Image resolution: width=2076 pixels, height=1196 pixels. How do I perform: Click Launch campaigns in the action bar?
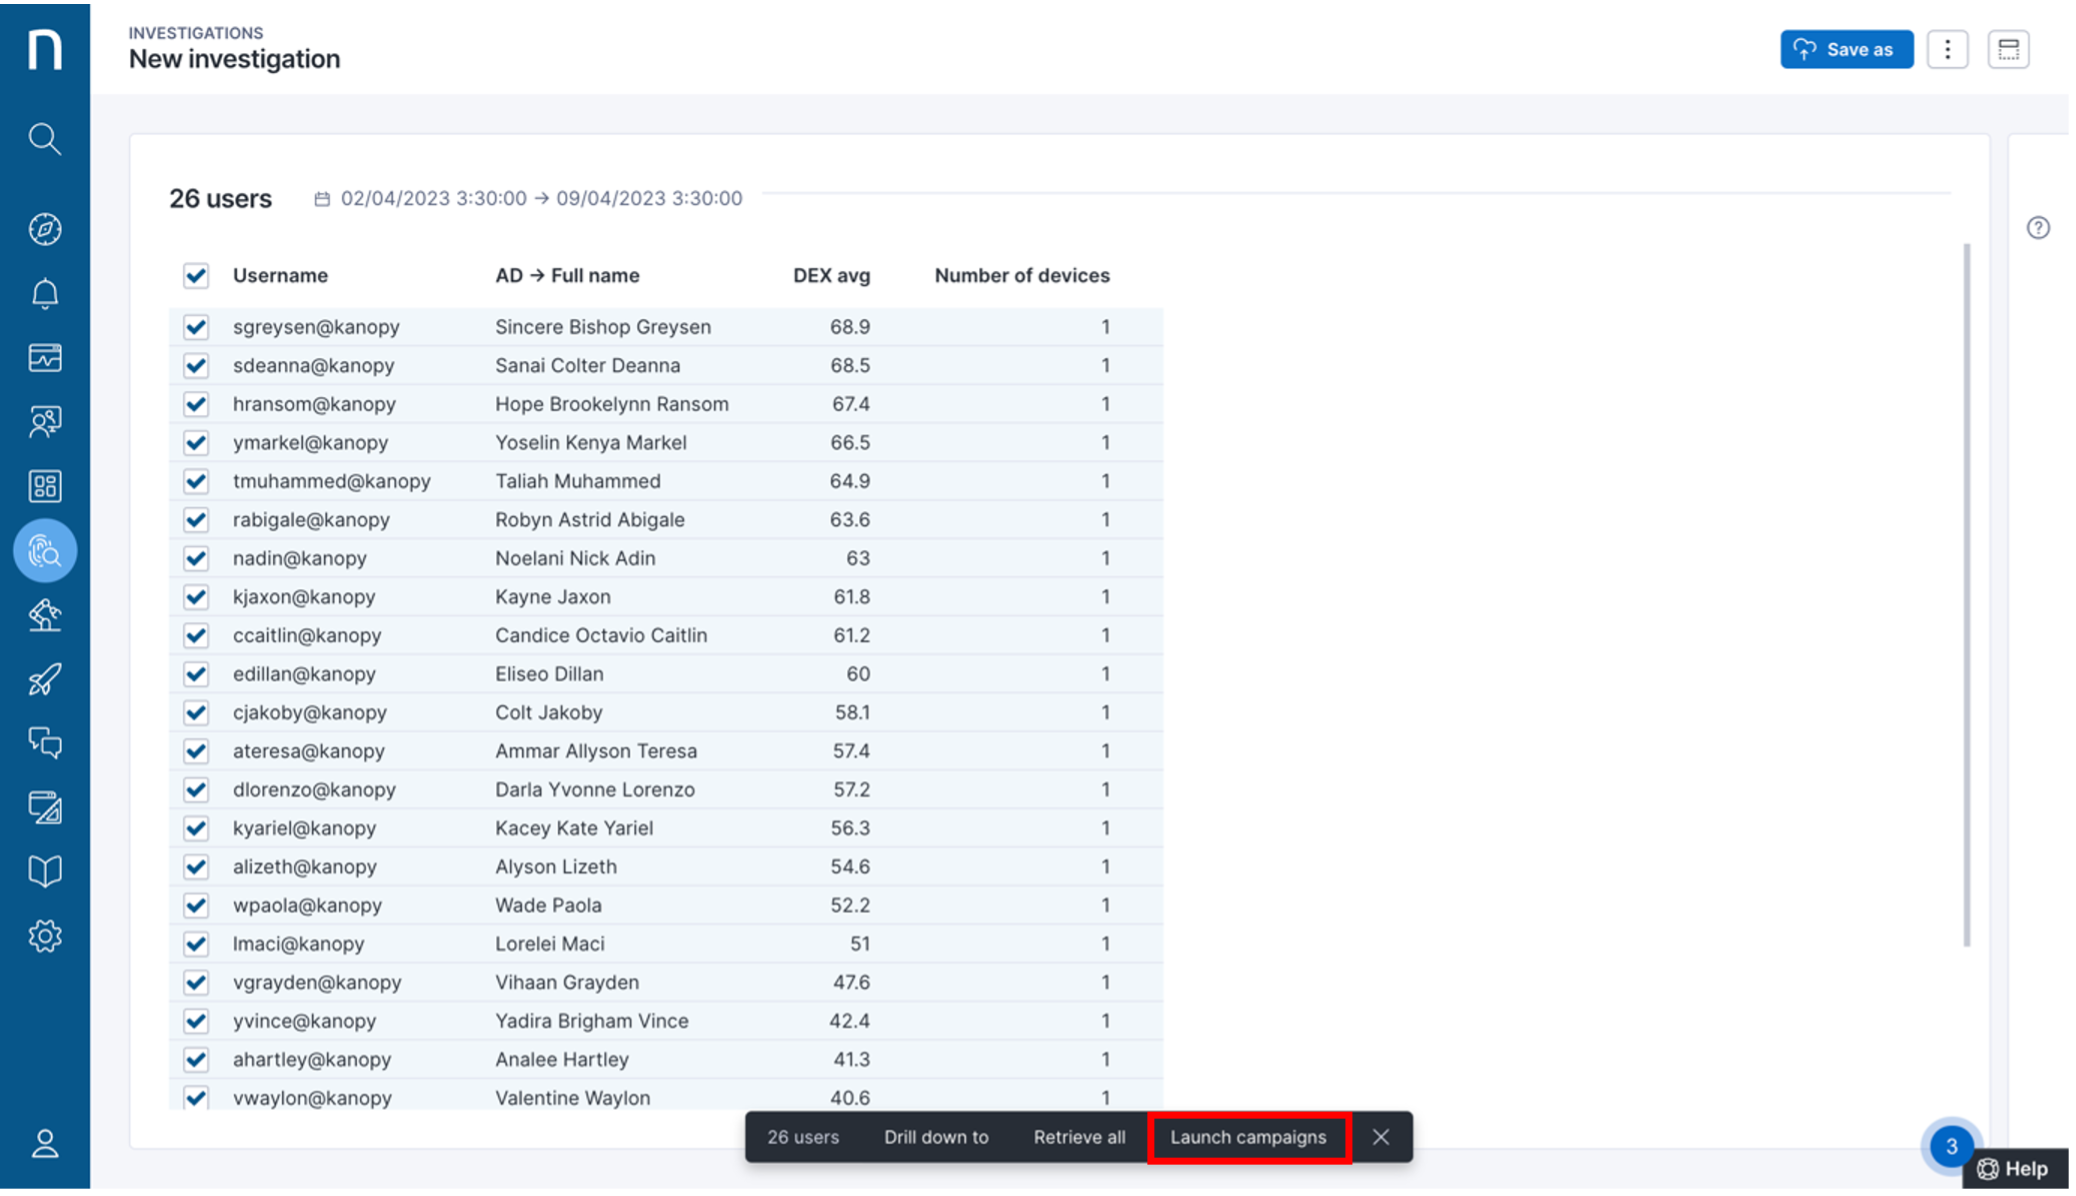coord(1248,1137)
